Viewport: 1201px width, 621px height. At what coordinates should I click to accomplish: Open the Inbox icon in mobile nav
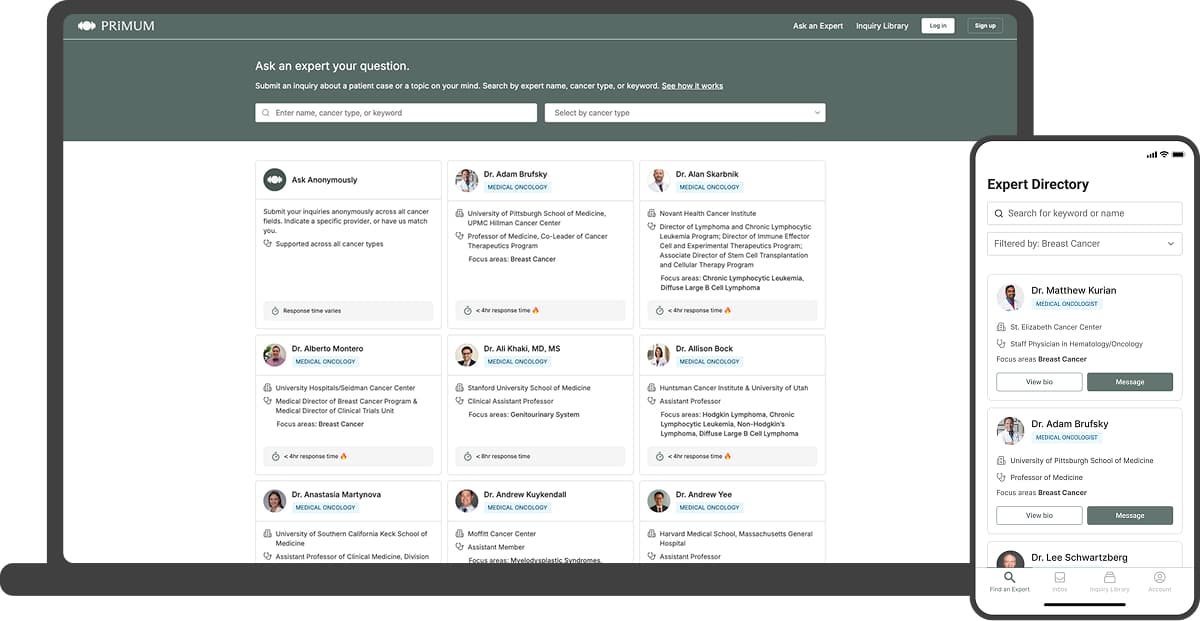pos(1059,576)
